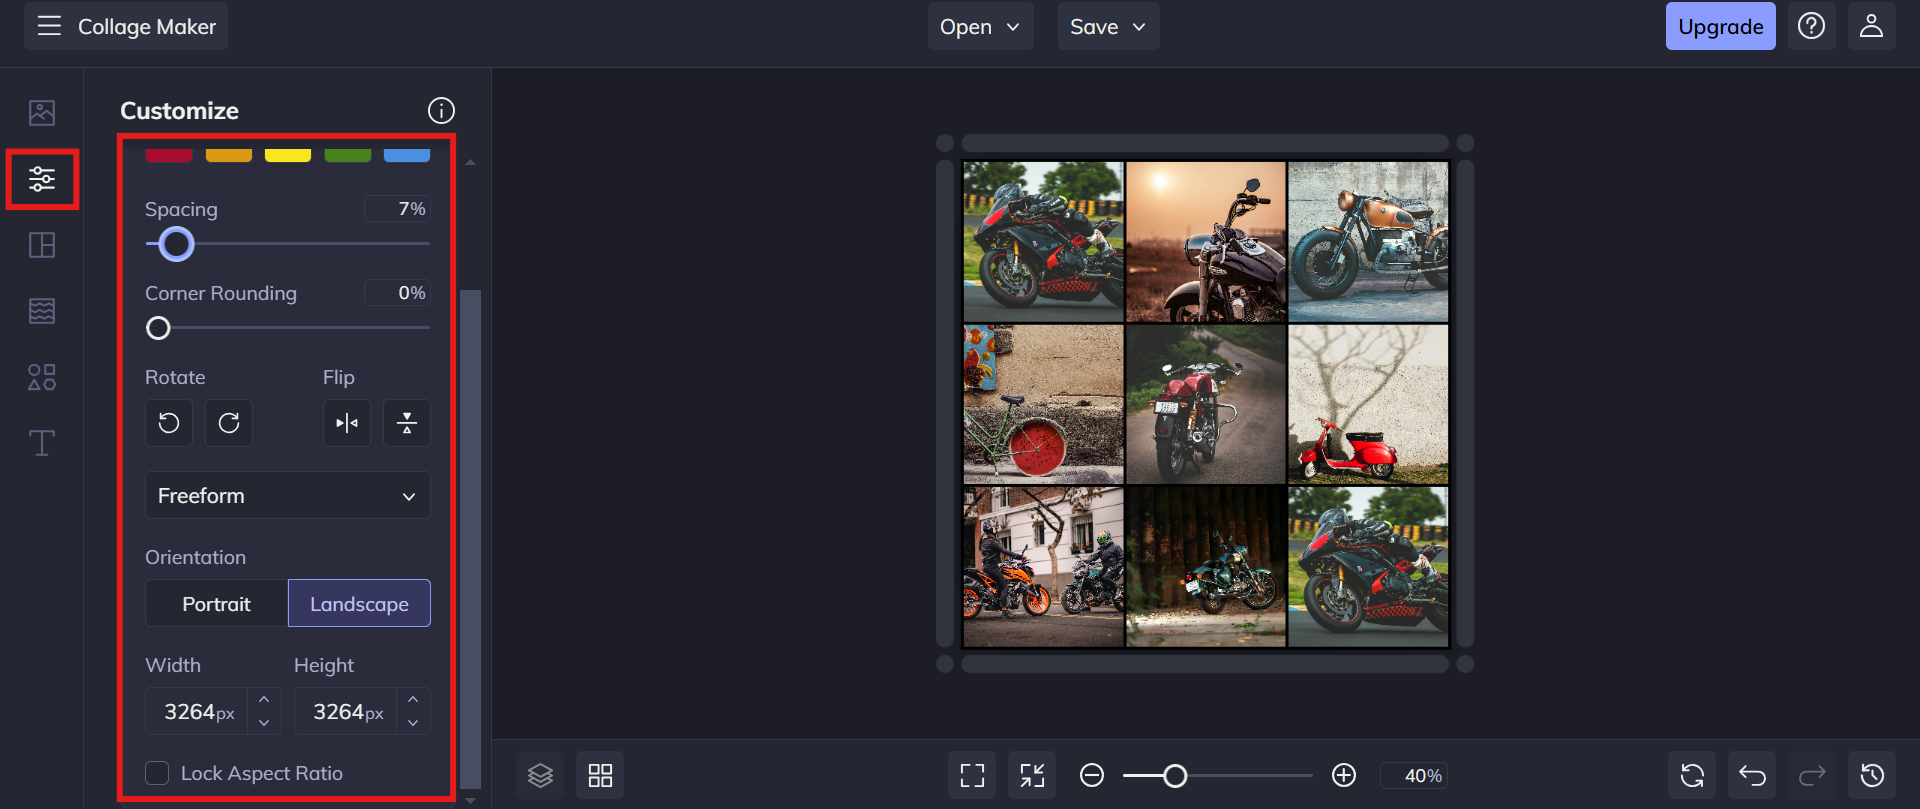The image size is (1920, 809).
Task: Pick the yellow color swatch
Action: (288, 155)
